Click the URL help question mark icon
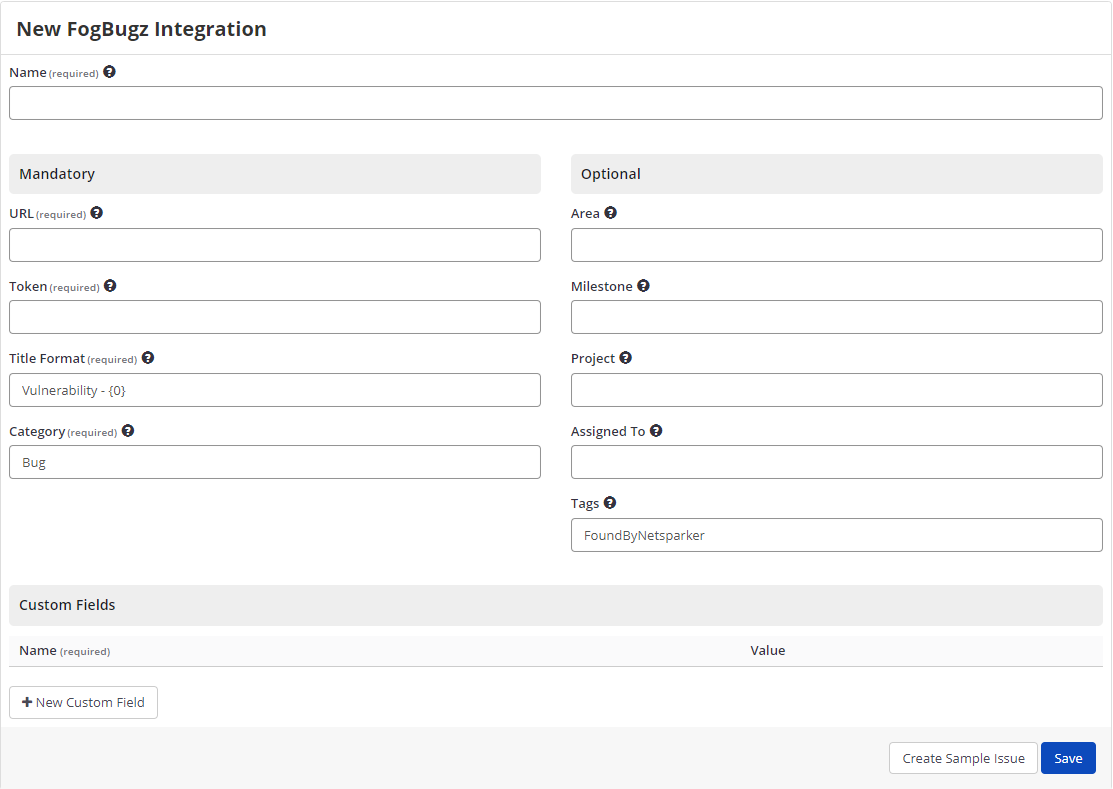 point(96,212)
